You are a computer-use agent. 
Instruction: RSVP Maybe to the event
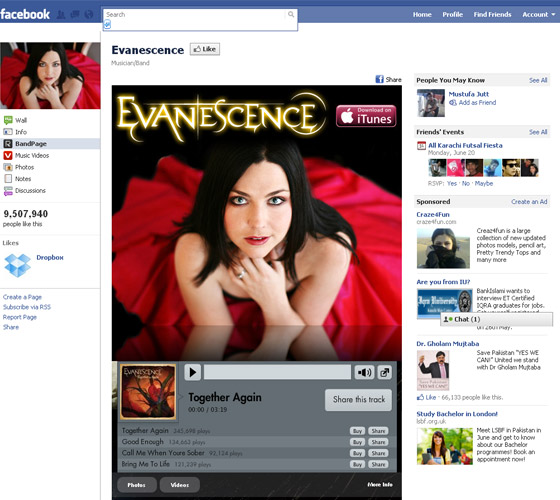click(484, 184)
